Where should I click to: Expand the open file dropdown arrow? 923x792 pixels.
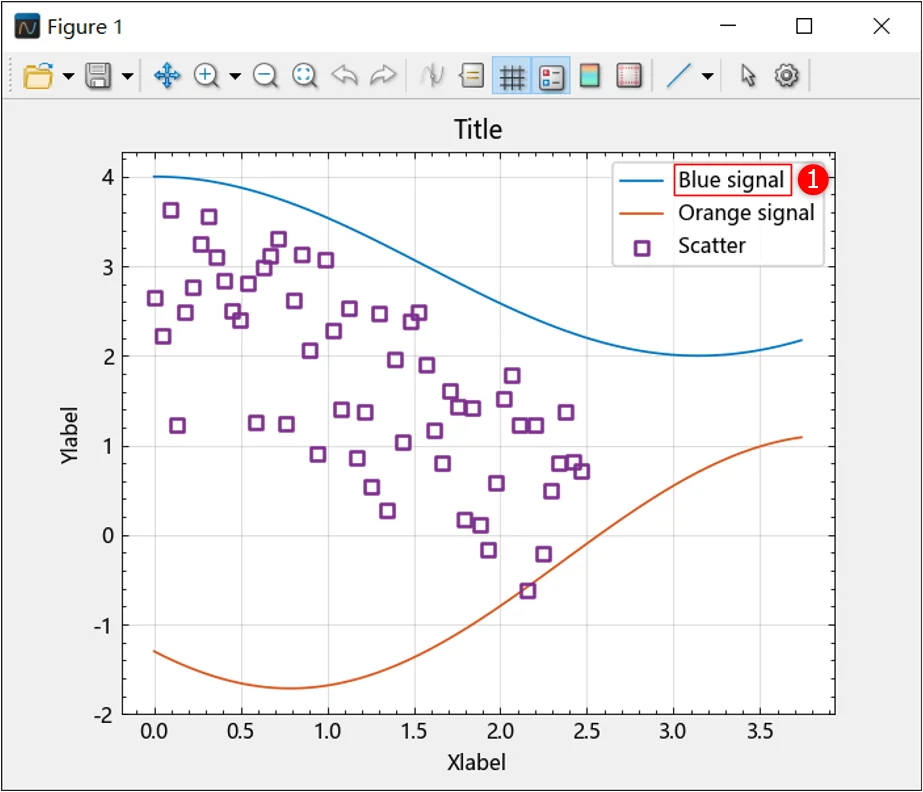click(68, 76)
